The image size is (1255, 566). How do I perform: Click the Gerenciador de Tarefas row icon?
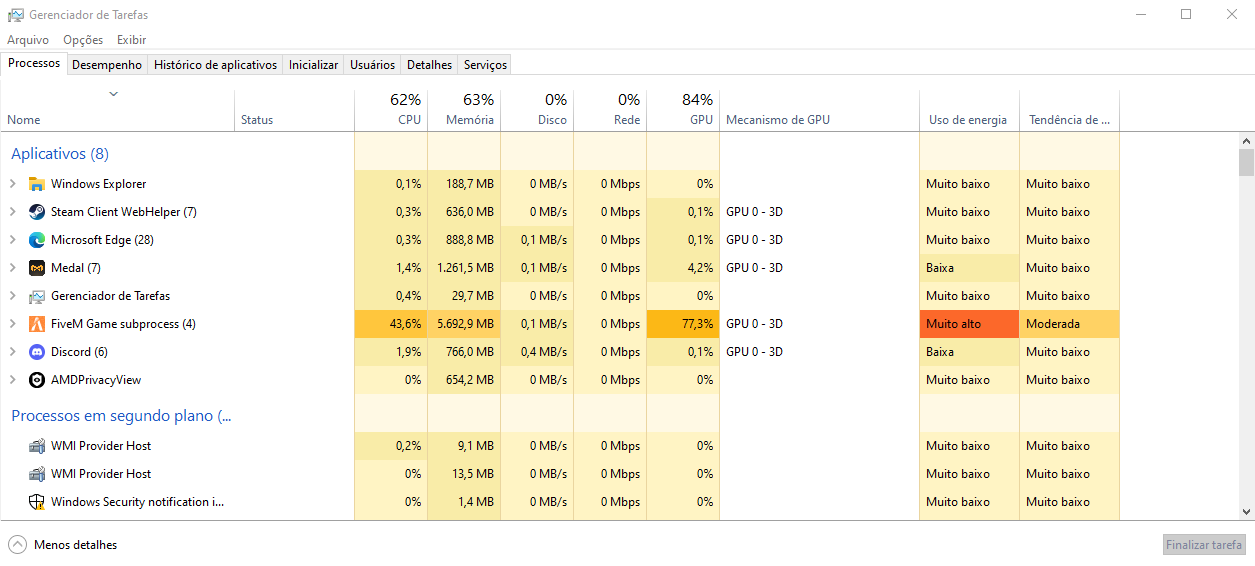37,296
